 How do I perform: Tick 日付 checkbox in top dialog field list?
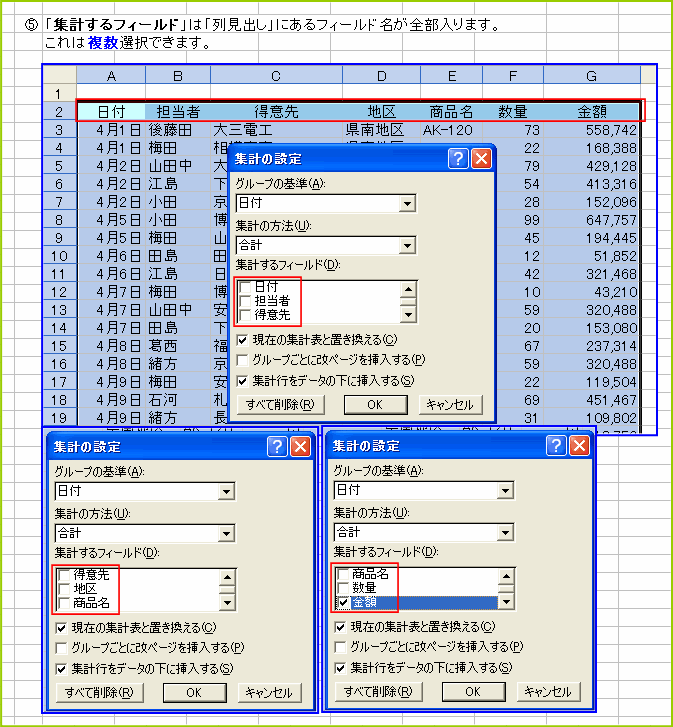point(245,287)
